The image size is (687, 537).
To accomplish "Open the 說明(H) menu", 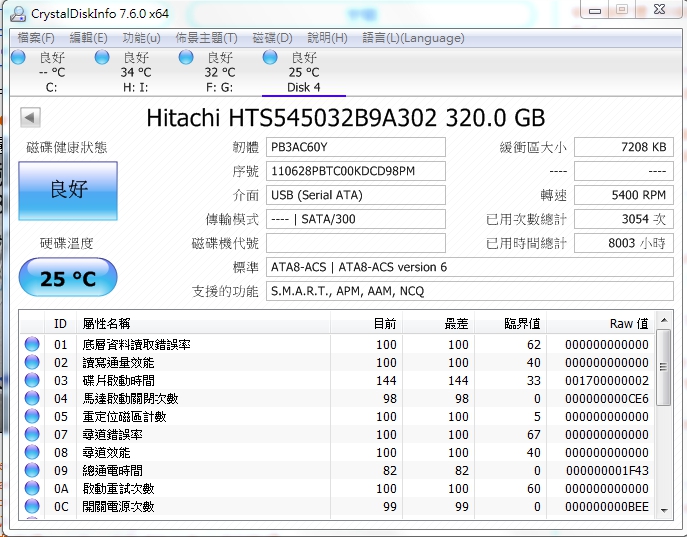I will [327, 38].
